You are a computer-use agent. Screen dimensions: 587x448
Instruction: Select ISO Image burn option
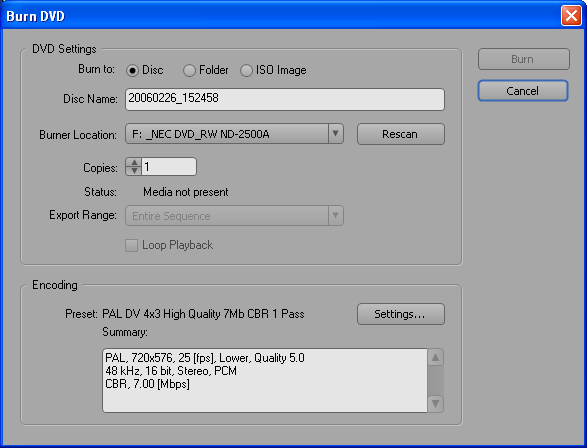246,70
